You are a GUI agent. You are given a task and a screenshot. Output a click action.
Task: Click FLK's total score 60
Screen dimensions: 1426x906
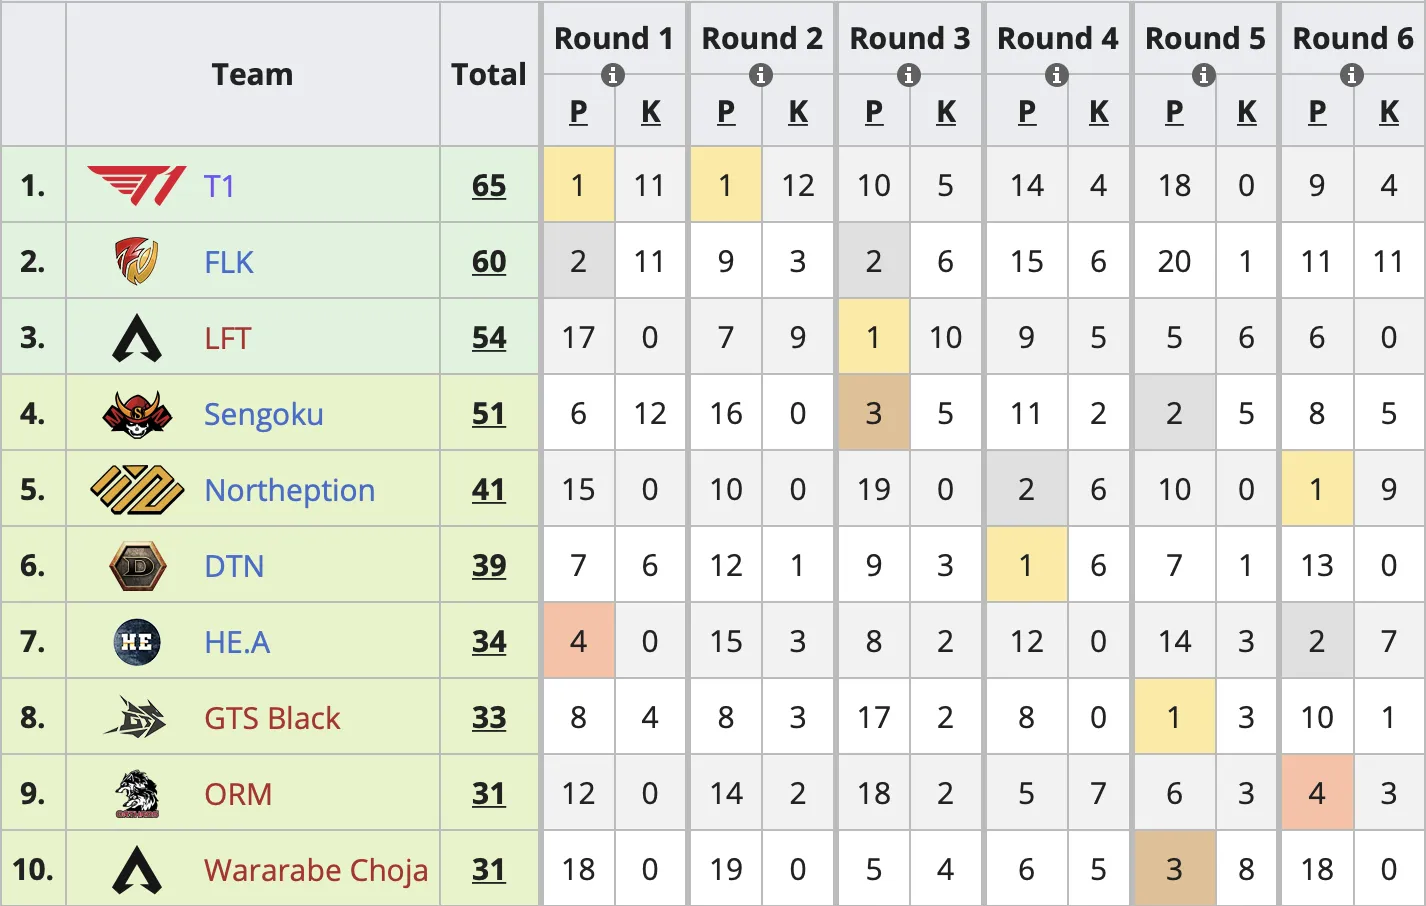pos(489,262)
